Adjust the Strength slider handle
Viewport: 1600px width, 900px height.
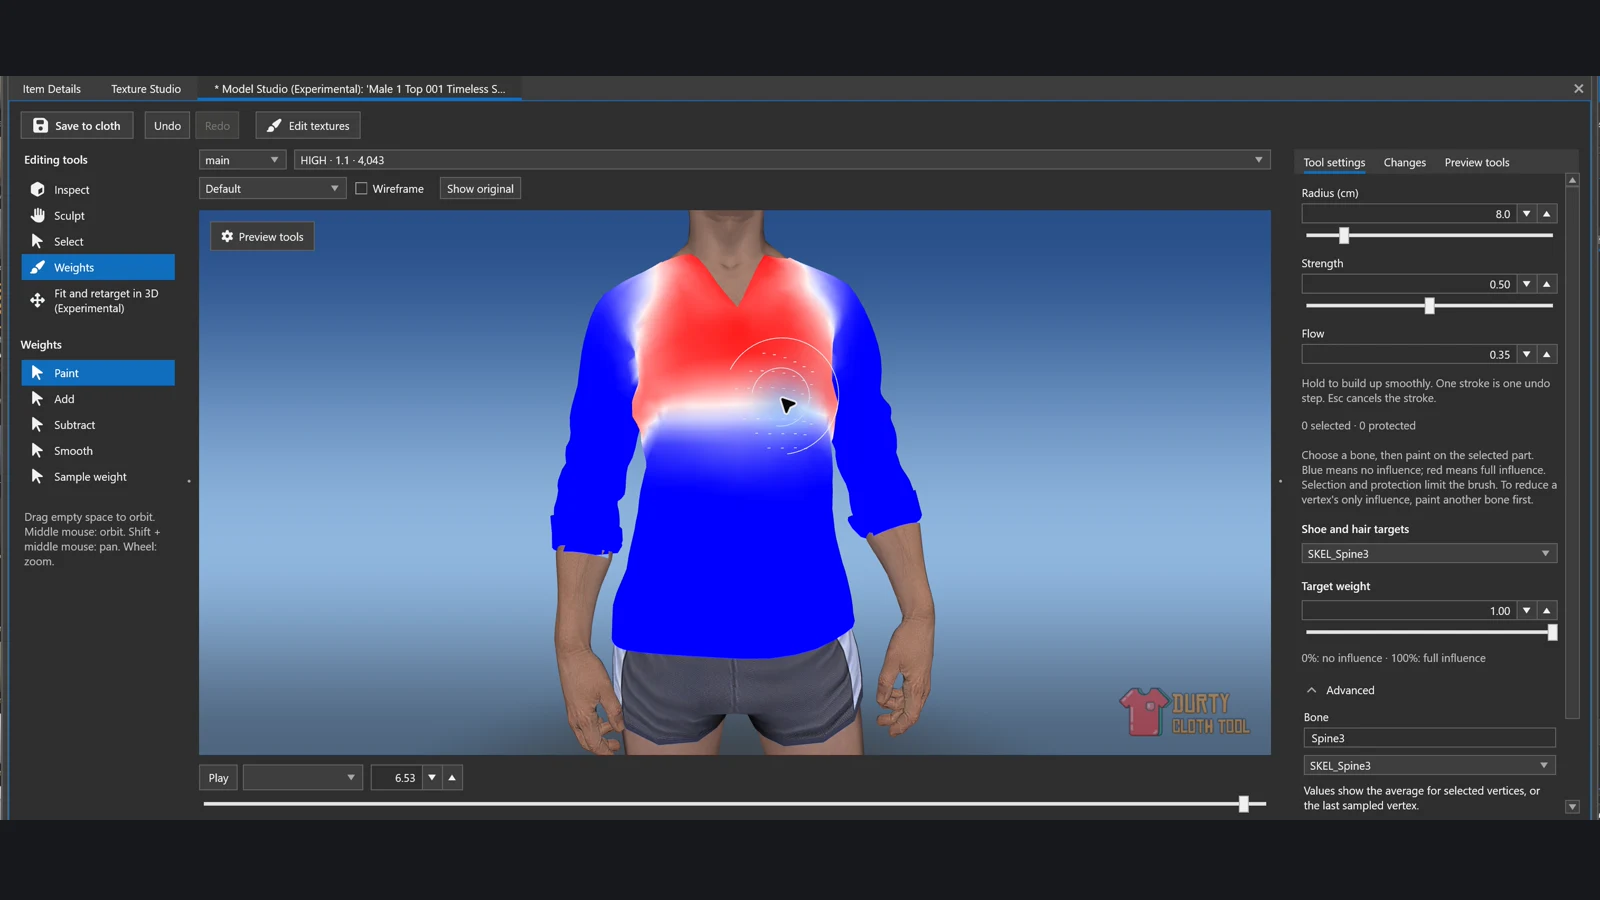coord(1429,306)
